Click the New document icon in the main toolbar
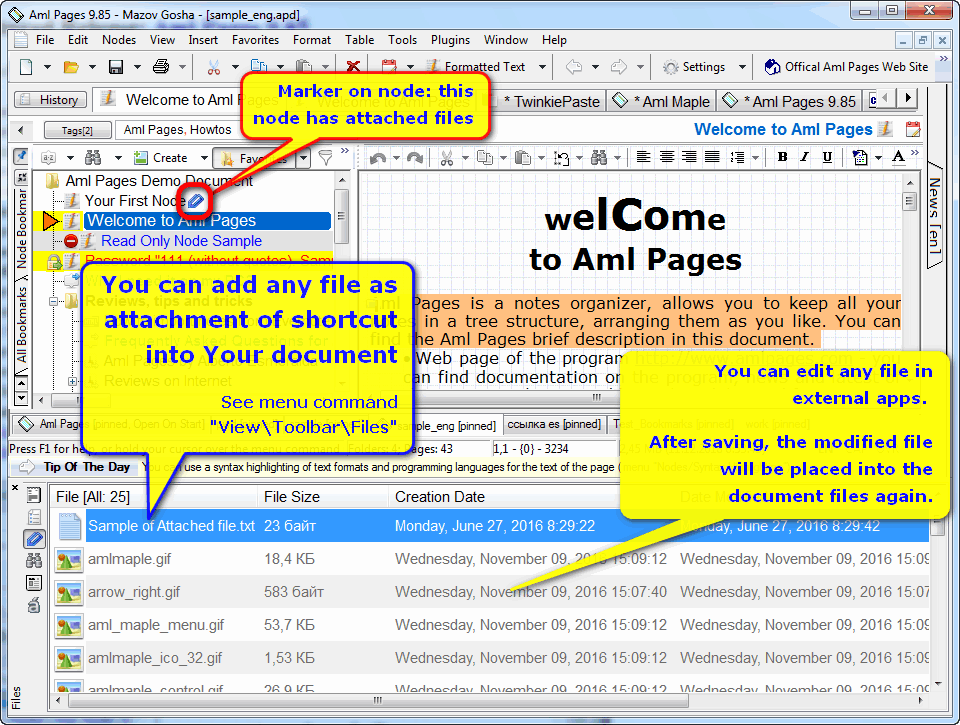 click(26, 67)
